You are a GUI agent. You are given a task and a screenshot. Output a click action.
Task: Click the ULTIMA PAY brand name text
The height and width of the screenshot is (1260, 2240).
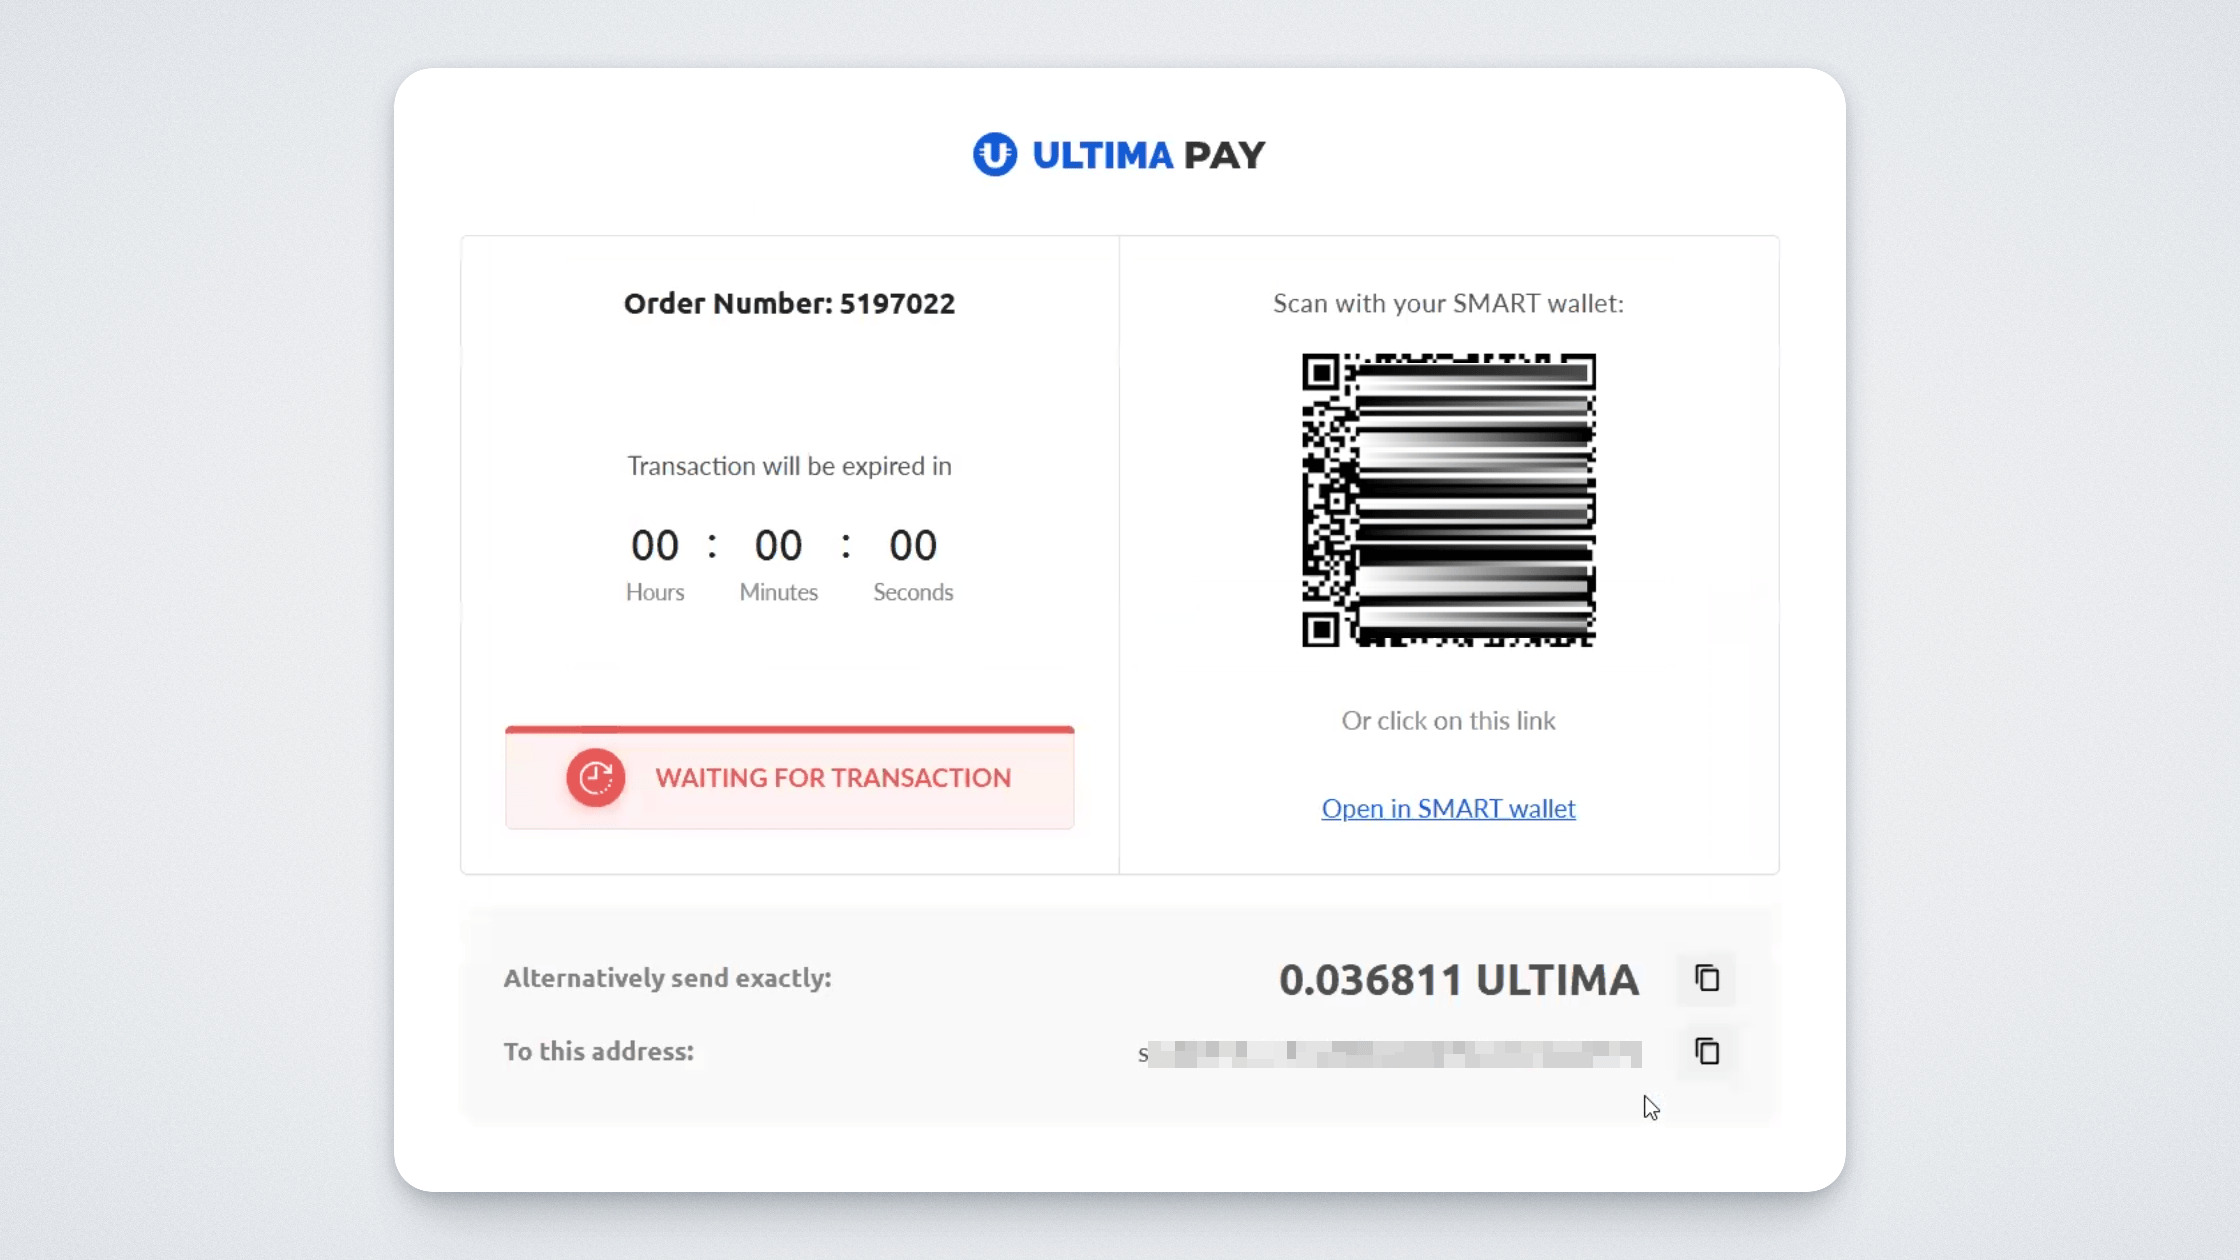pyautogui.click(x=1148, y=155)
